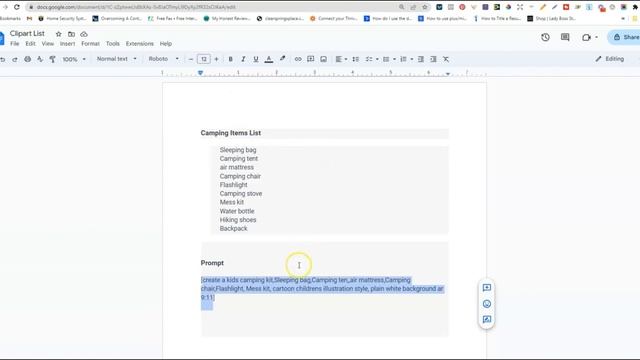Open the File menu
Image resolution: width=640 pixels, height=360 pixels.
point(15,44)
